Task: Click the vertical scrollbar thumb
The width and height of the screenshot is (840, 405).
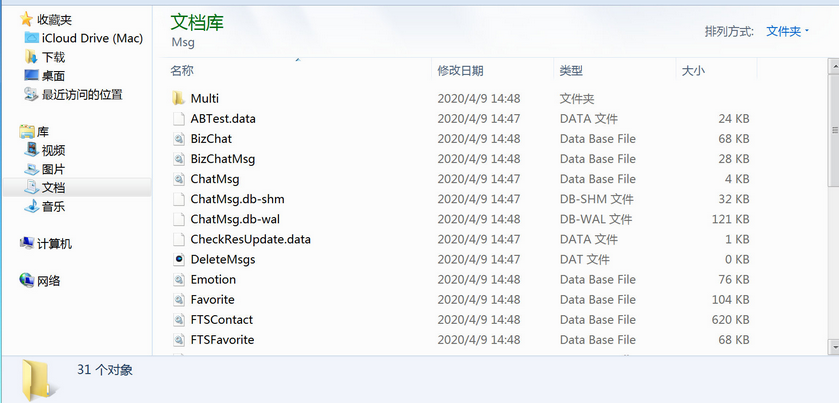Action: (834, 130)
